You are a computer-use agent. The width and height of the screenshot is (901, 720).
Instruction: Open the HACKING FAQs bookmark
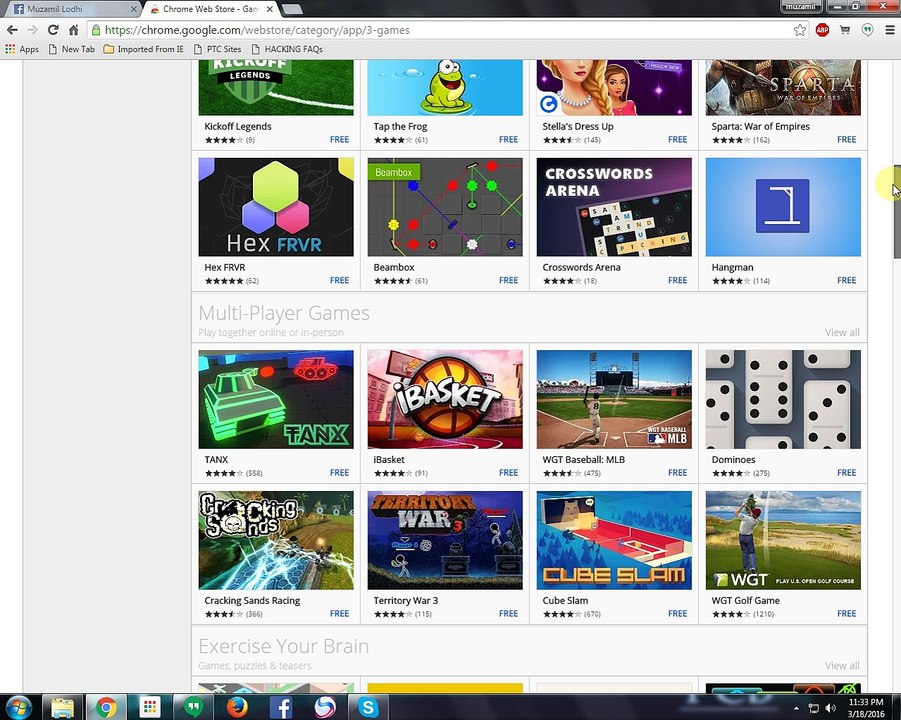287,49
